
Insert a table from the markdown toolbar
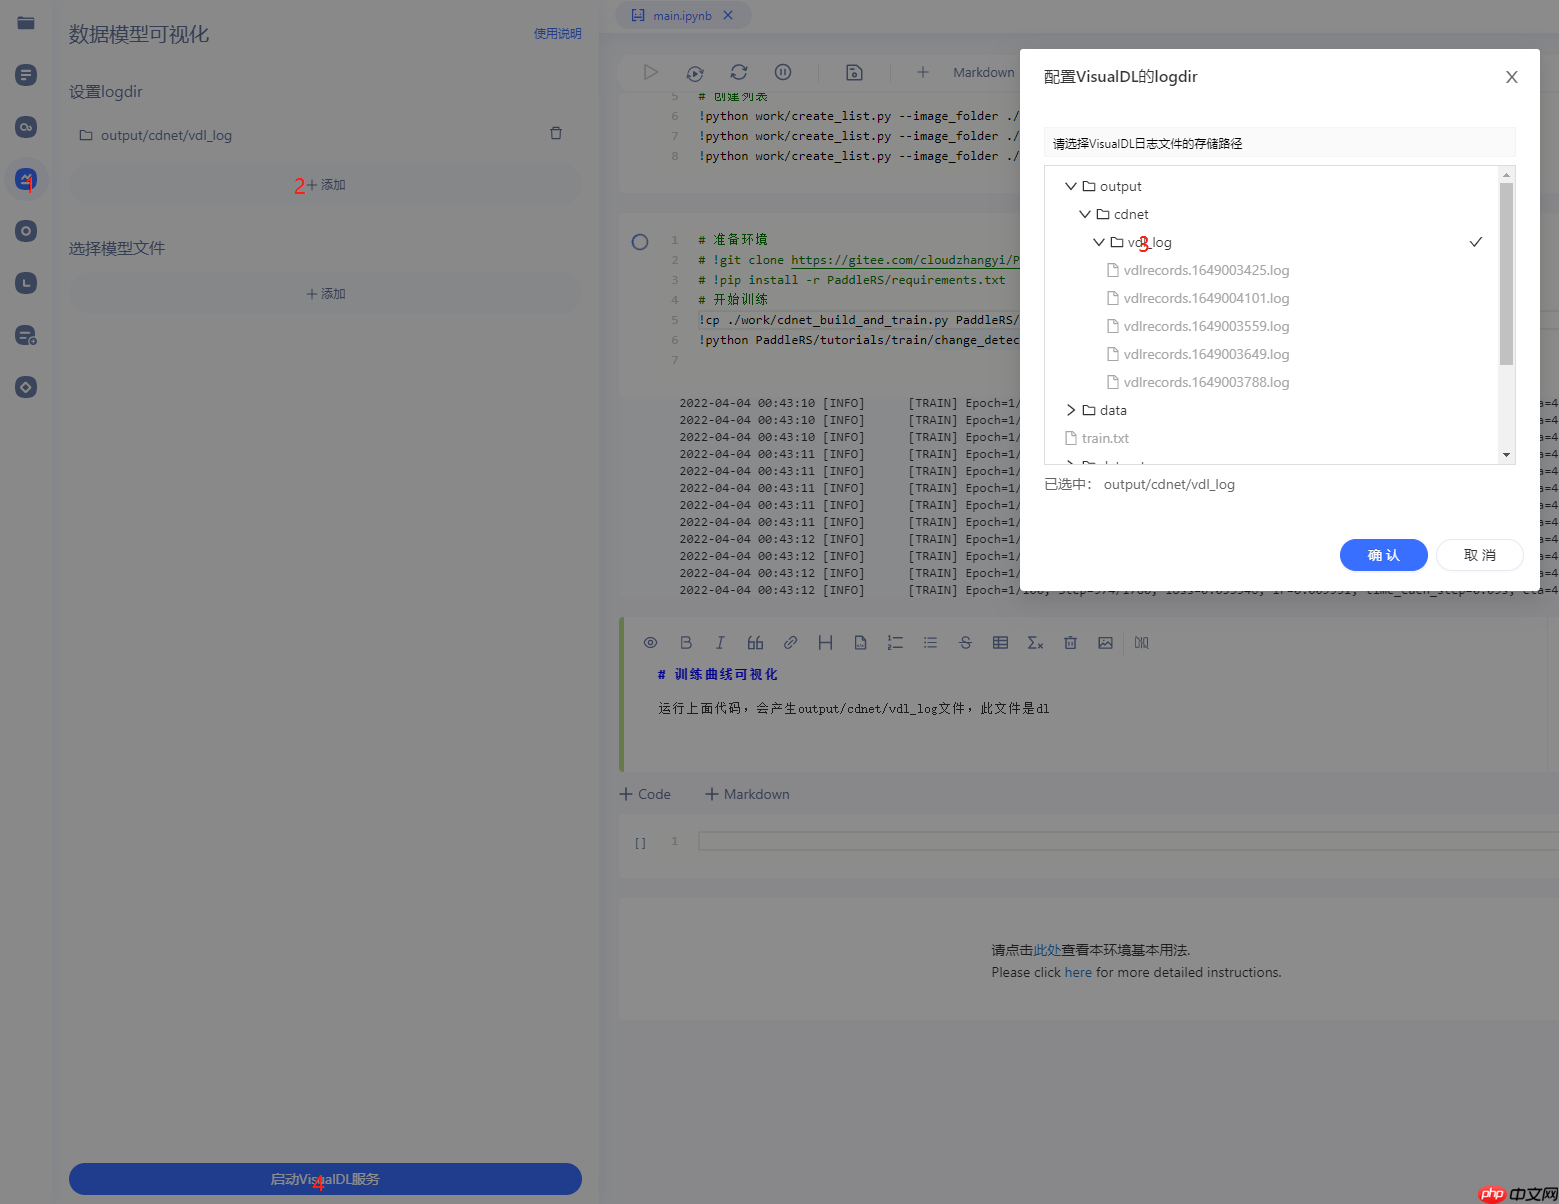(x=1000, y=642)
